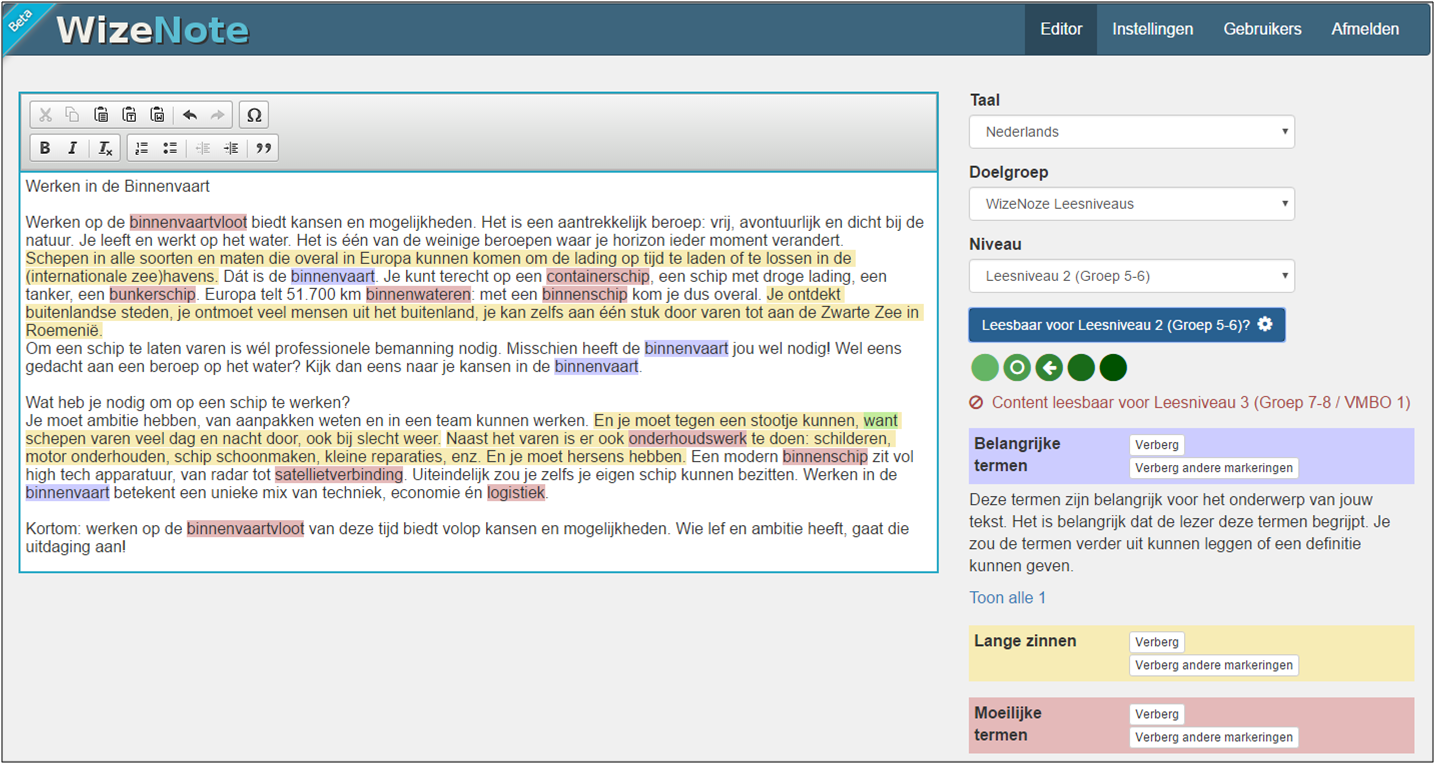This screenshot has height=764, width=1434.
Task: Click the Remove Format icon
Action: (105, 148)
